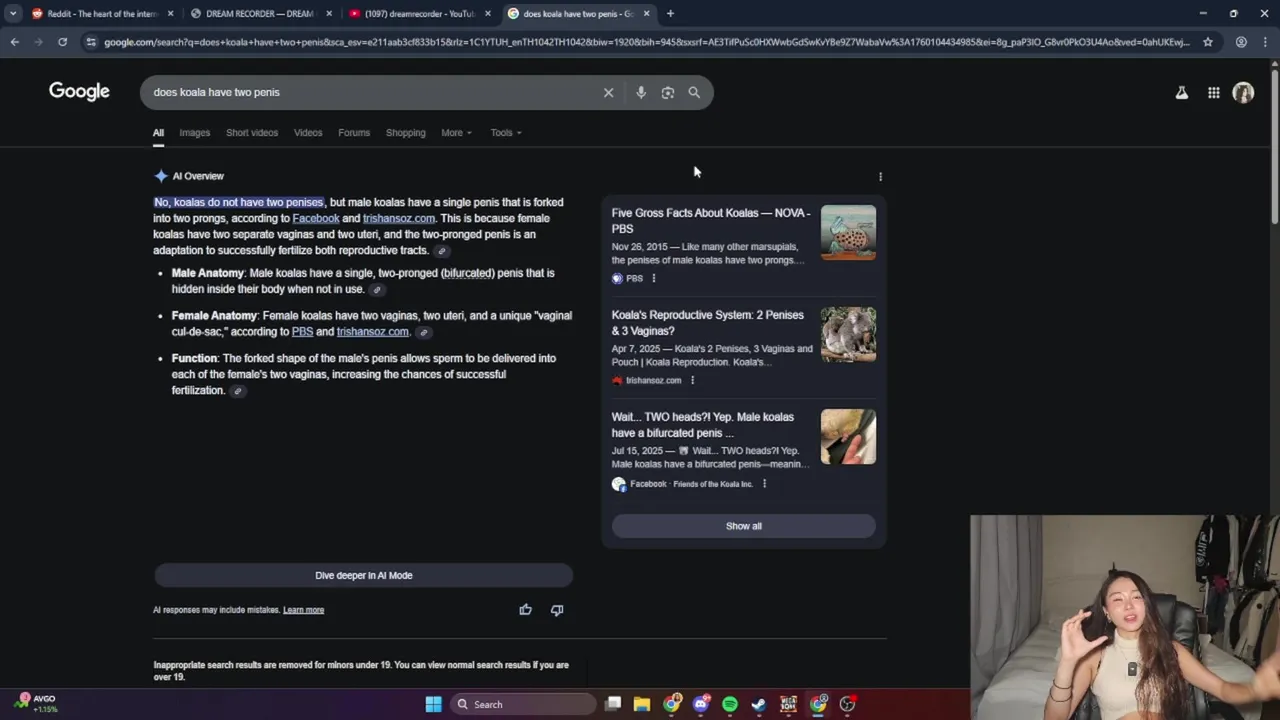1280x720 pixels.
Task: Switch to Videos results tab
Action: 308,133
